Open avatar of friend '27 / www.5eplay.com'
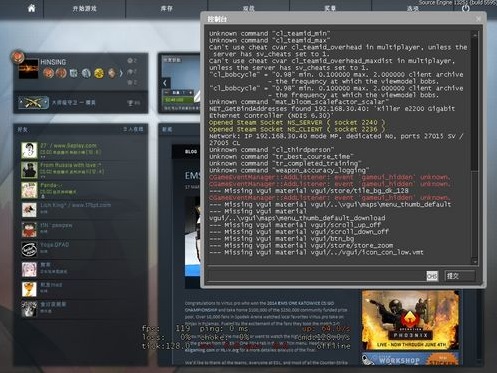Screen dimensions: 497x373 tap(29, 150)
